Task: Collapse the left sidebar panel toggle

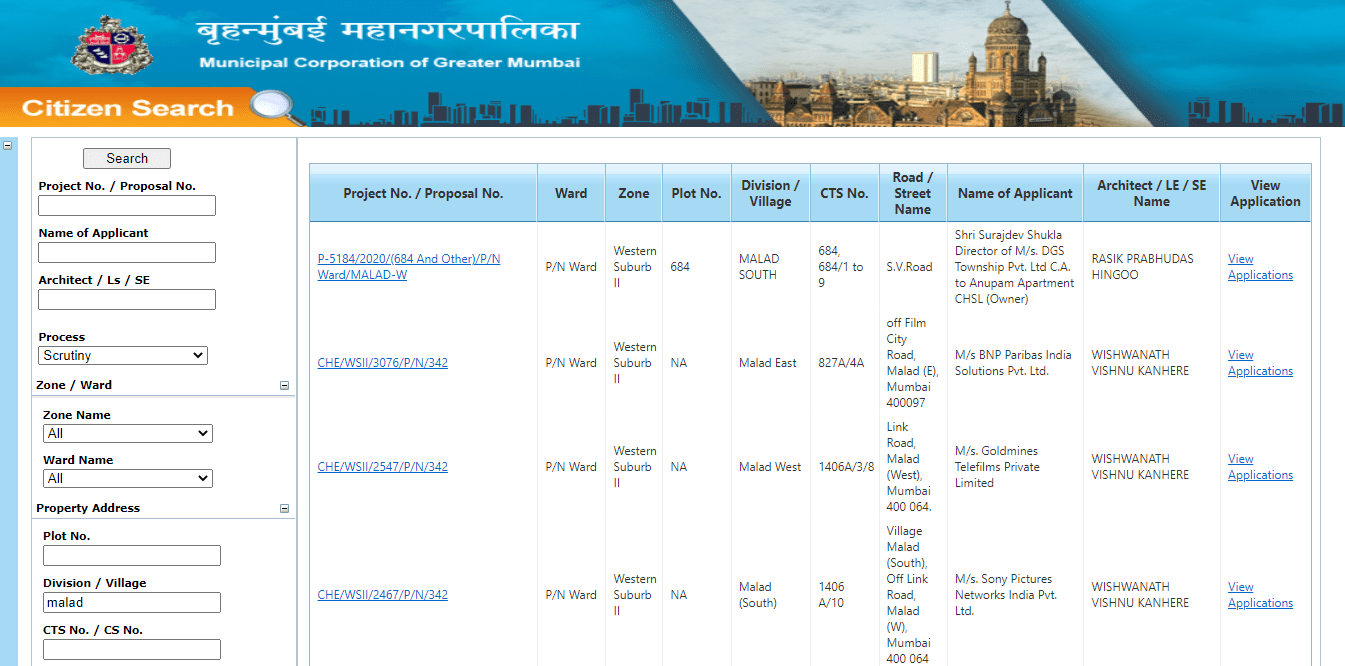Action: point(8,145)
